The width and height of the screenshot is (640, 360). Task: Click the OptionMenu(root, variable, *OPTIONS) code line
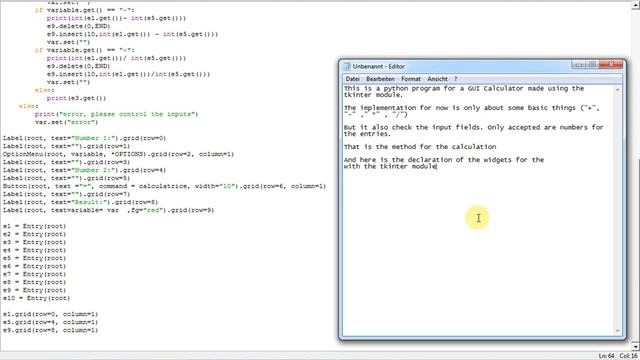pos(118,154)
